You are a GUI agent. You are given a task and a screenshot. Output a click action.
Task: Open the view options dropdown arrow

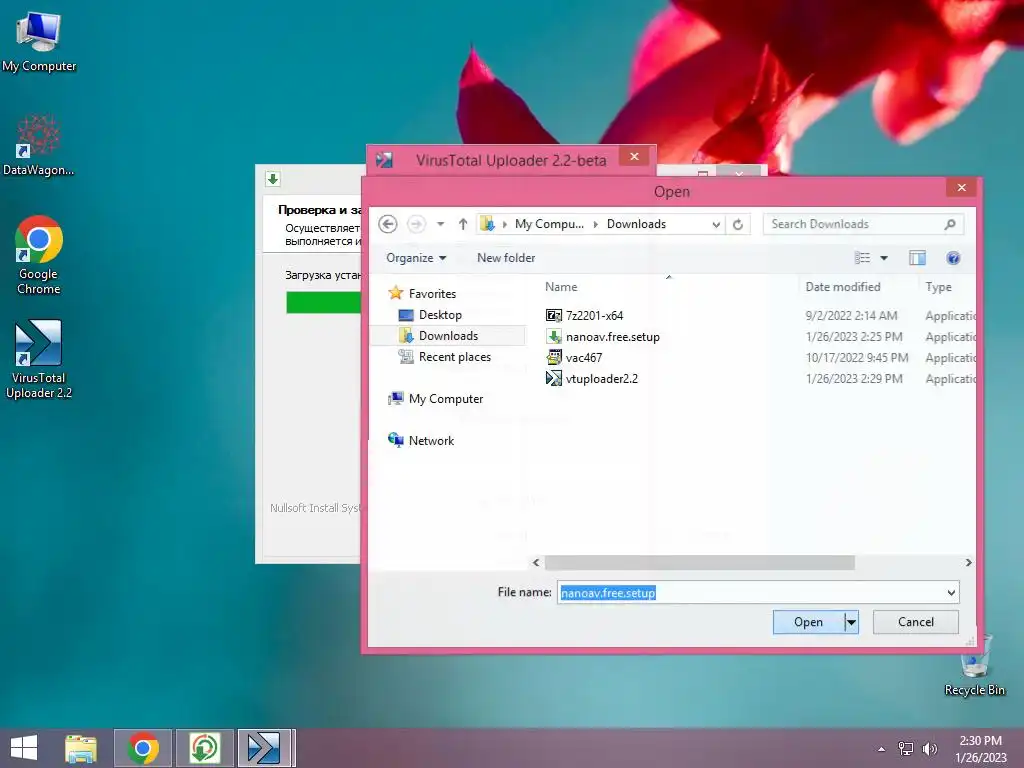pyautogui.click(x=884, y=258)
